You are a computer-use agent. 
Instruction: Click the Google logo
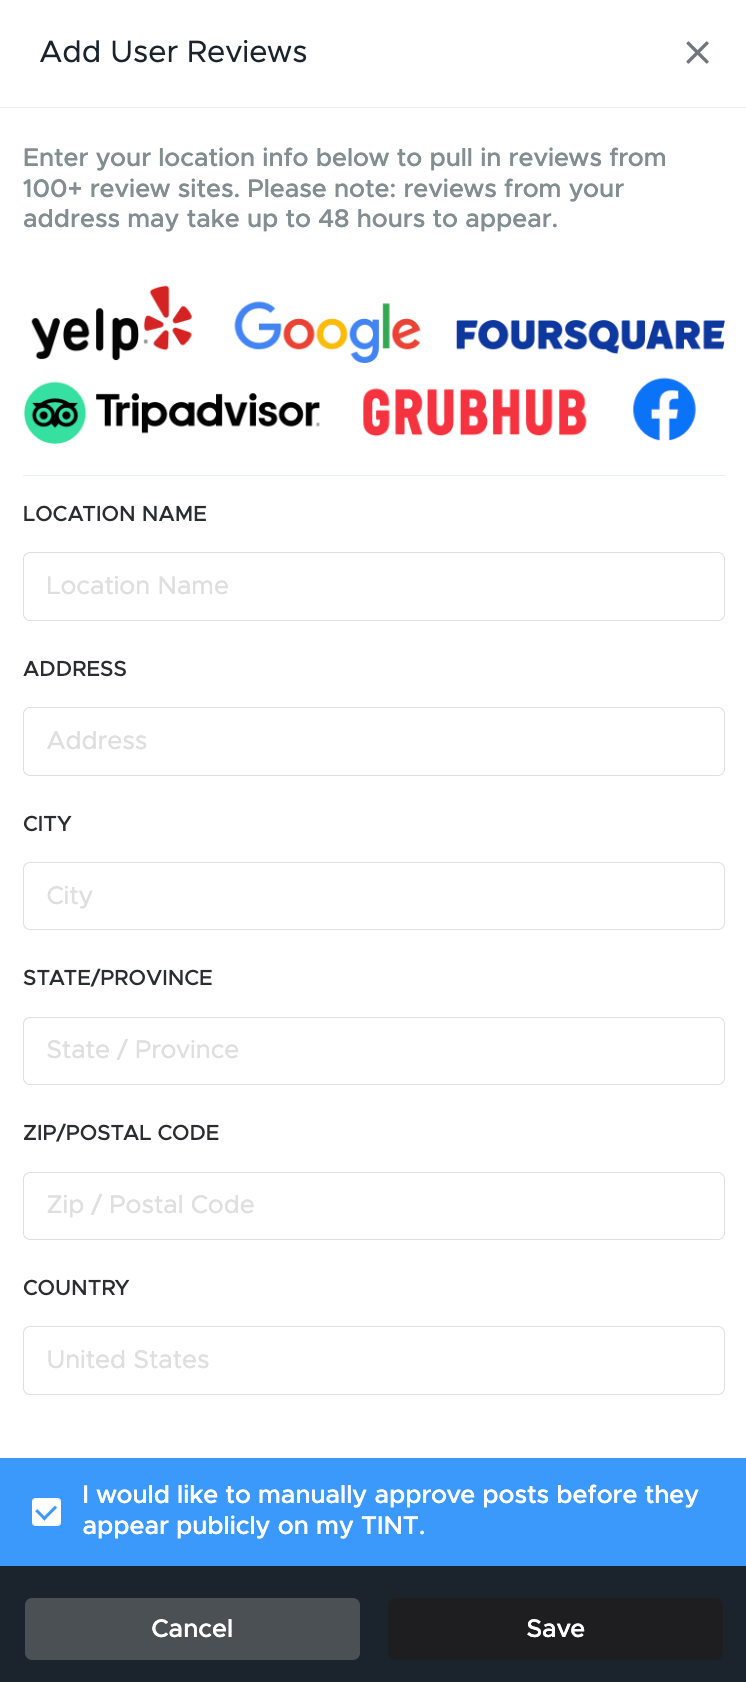(327, 331)
